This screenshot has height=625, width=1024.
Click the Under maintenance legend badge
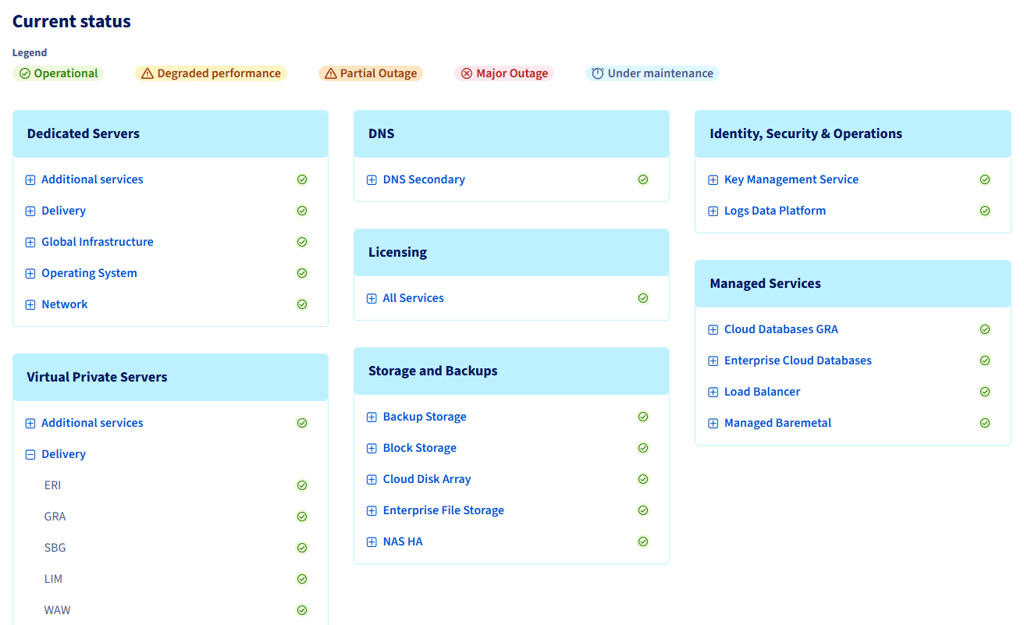[652, 73]
